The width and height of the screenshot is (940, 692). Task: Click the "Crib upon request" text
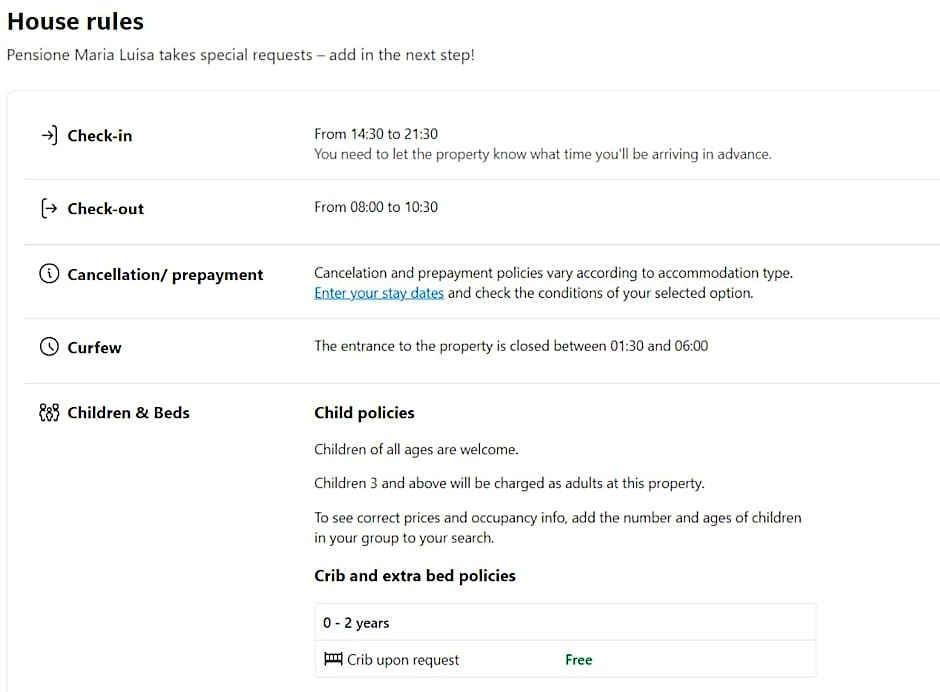point(403,660)
